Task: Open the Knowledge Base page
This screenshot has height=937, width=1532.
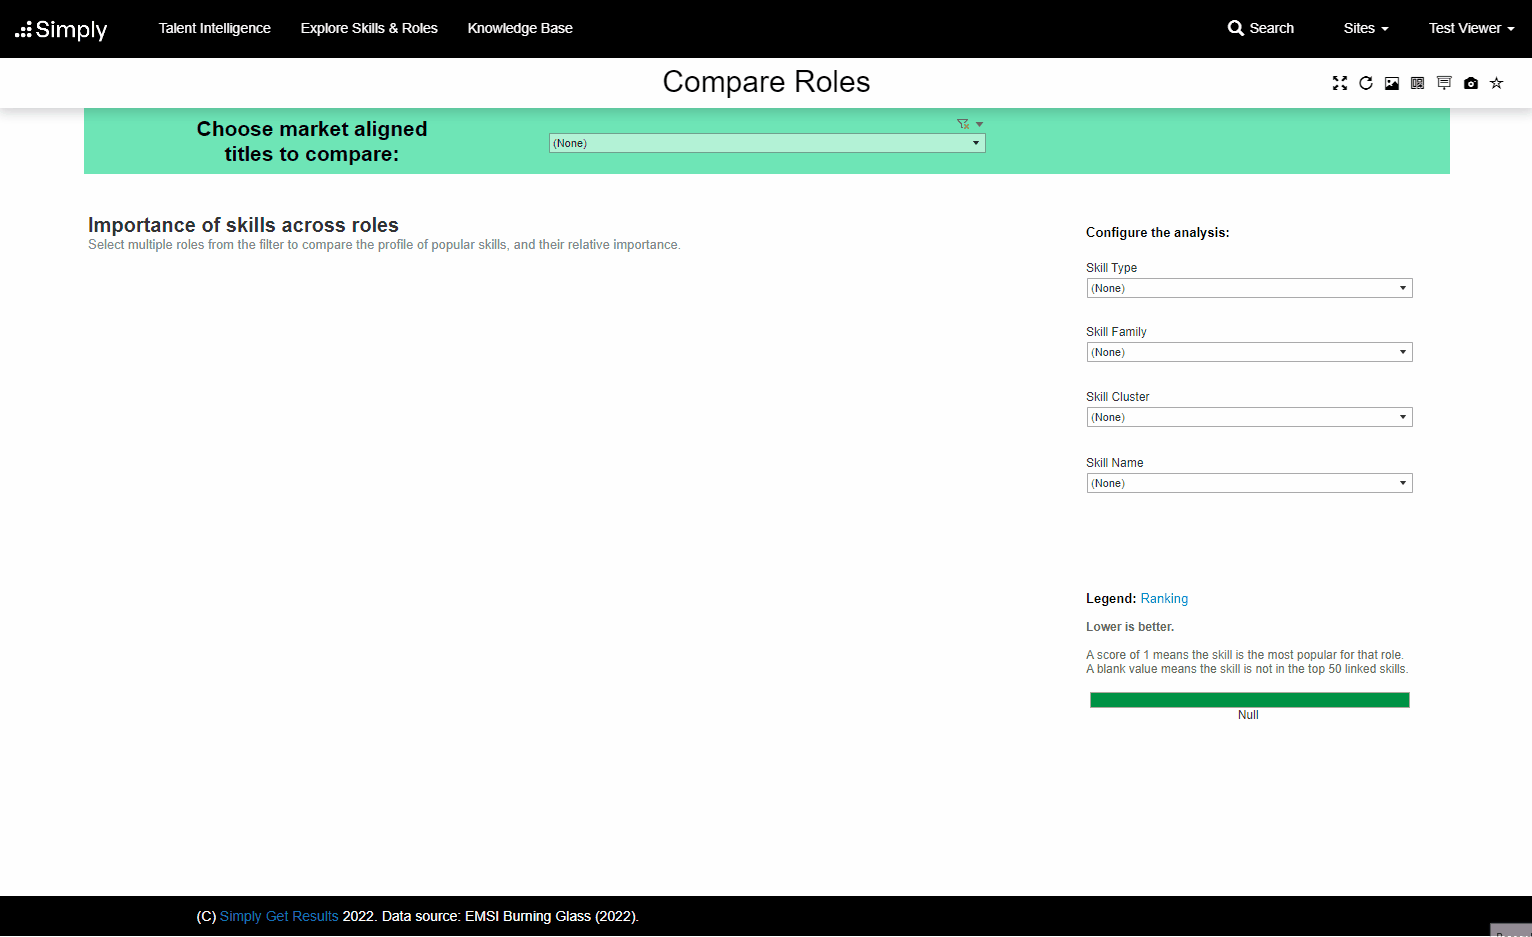Action: click(x=520, y=28)
